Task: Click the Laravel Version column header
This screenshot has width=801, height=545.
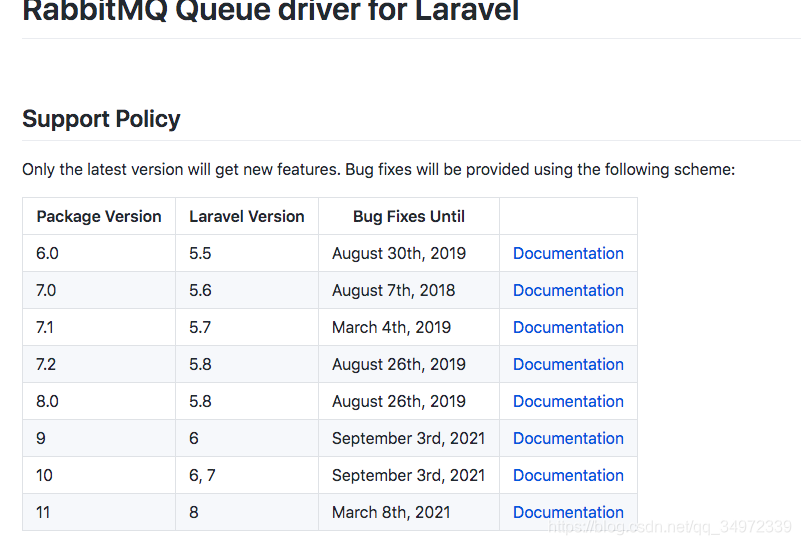Action: [x=247, y=217]
